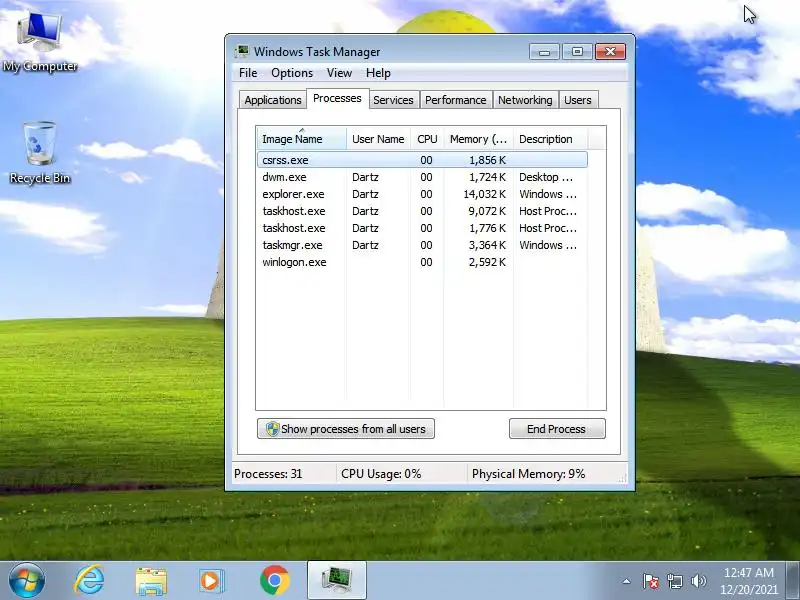Select taskhost.exe using 9,072 K

(422, 211)
